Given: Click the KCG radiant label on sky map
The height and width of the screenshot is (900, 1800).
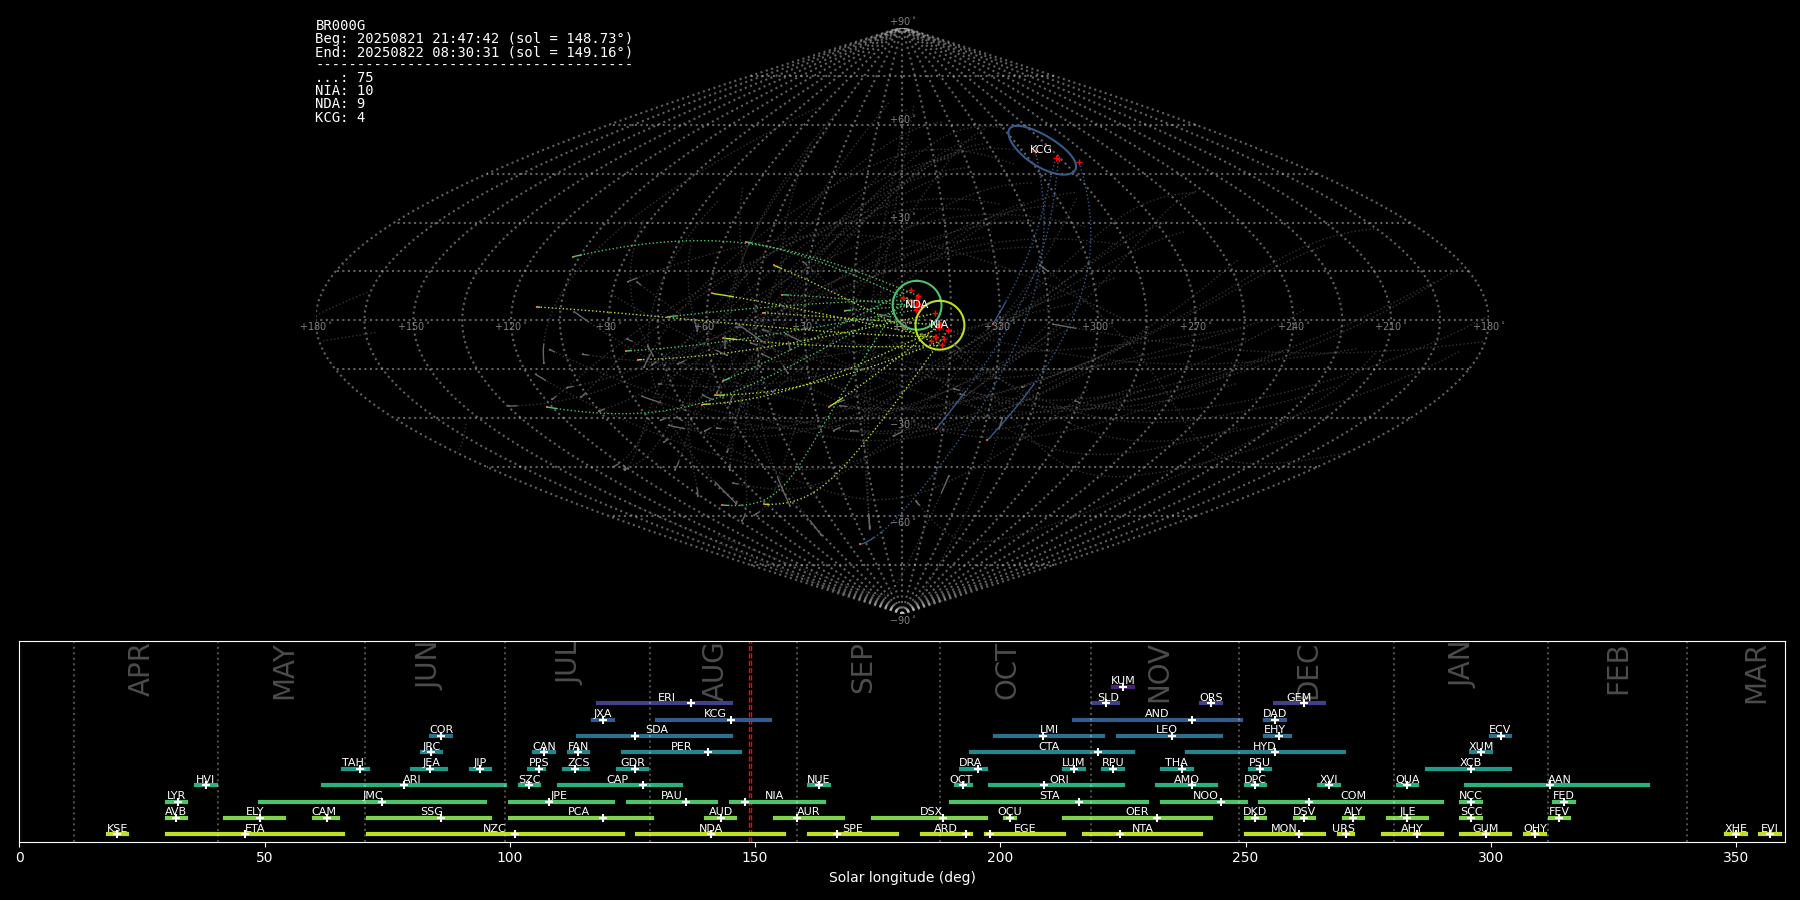Looking at the screenshot, I should point(1041,150).
